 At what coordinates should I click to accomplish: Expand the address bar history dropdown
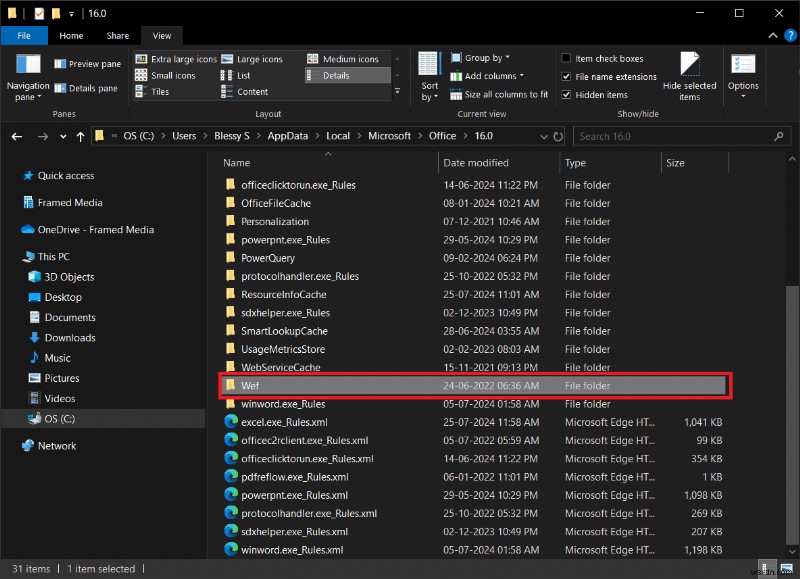coord(544,136)
